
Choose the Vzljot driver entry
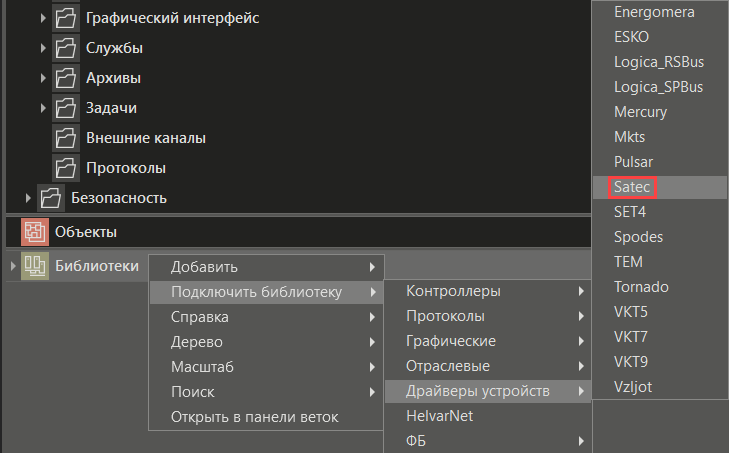click(x=634, y=386)
